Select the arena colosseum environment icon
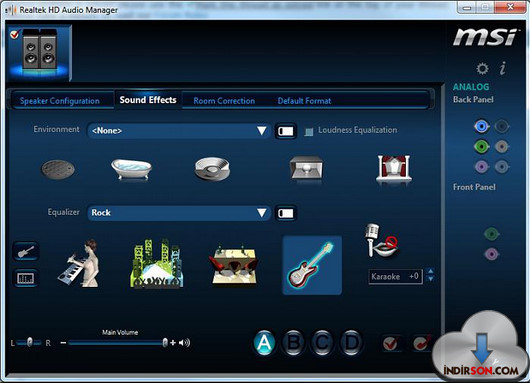This screenshot has width=530, height=383. (212, 168)
